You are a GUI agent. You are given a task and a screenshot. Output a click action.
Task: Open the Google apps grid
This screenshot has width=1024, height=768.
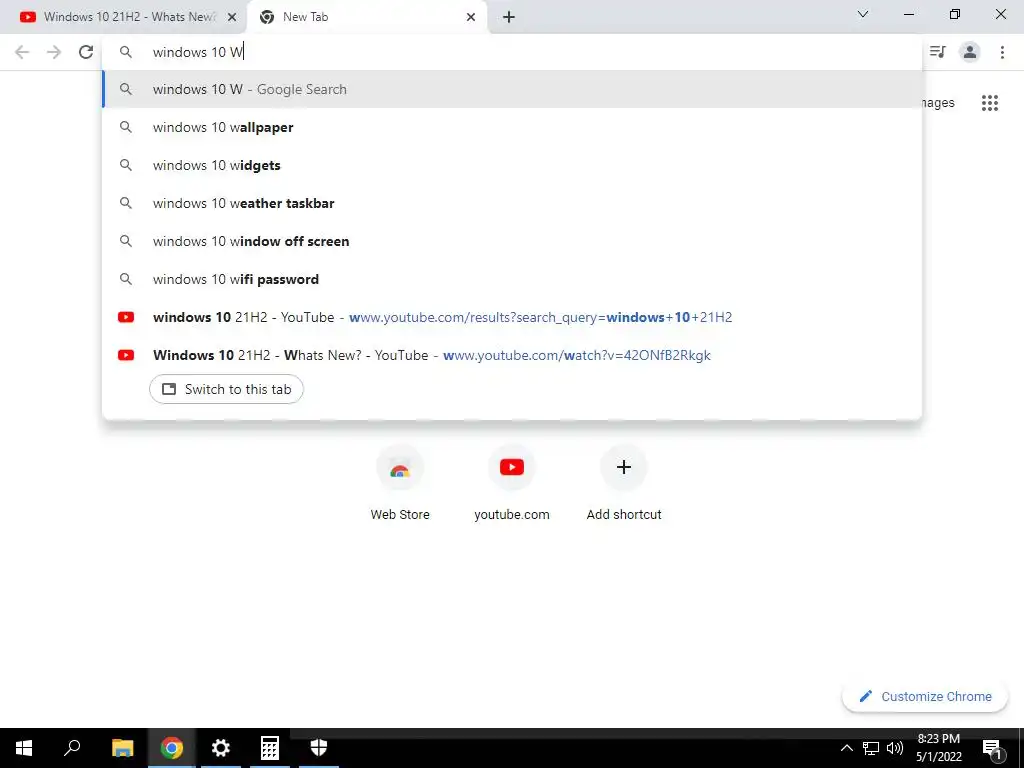[x=989, y=103]
